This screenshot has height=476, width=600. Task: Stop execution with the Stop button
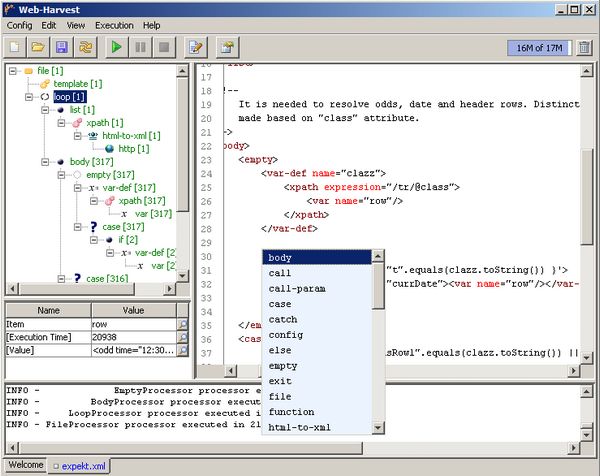point(164,47)
